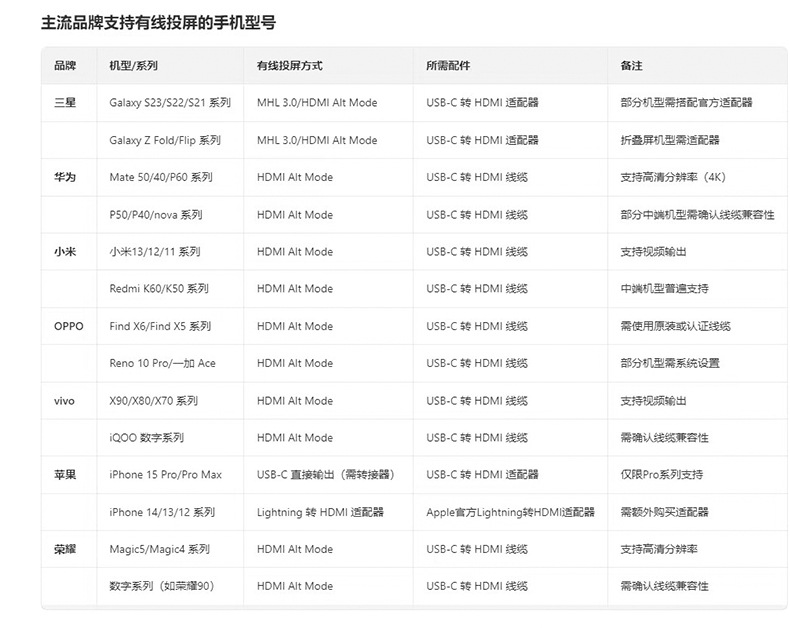Click 部分中端机型需确认线缆兼容性 note
This screenshot has width=790, height=628.
point(697,215)
